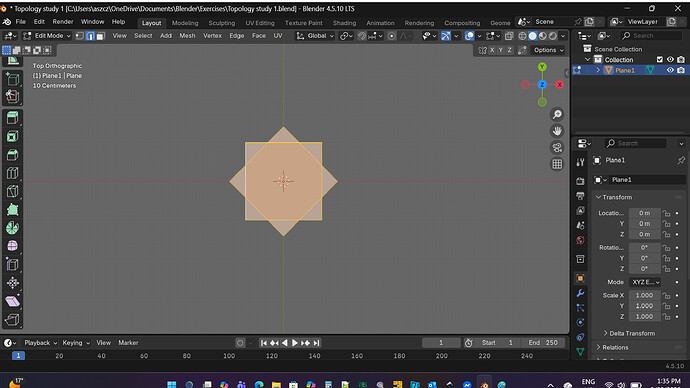Select the Smooth tool
Screen dimensions: 690x388
tap(12, 246)
